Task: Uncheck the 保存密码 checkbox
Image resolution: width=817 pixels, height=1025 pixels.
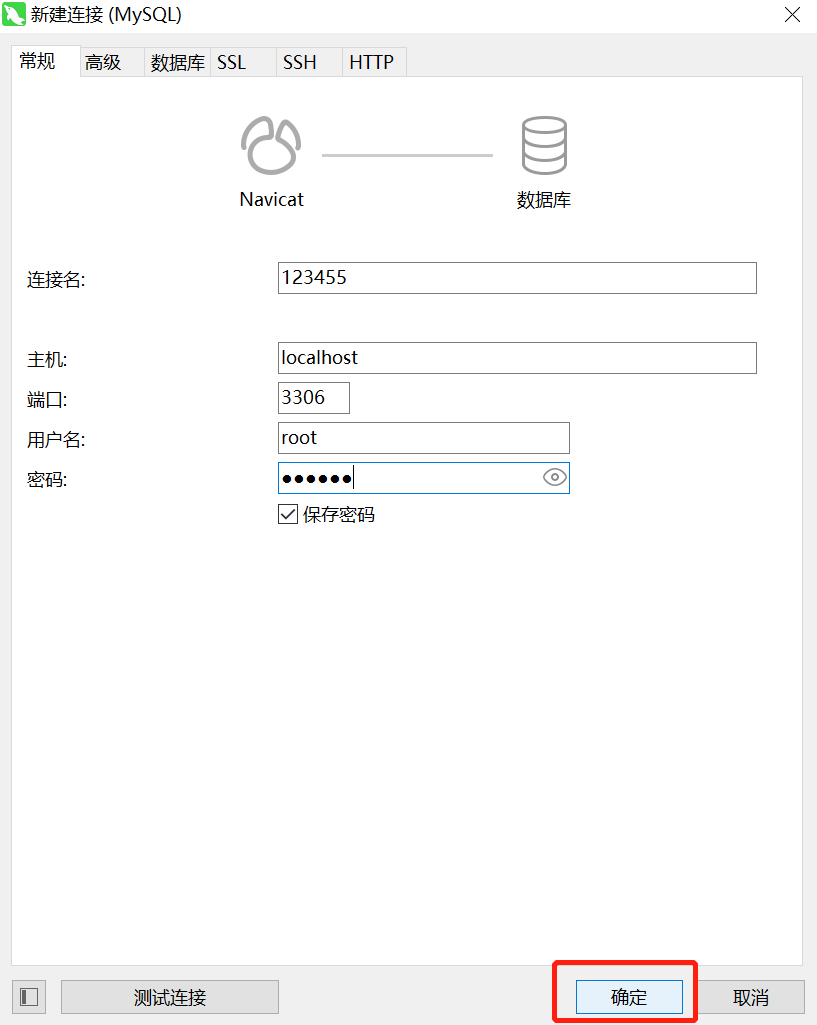Action: tap(288, 515)
